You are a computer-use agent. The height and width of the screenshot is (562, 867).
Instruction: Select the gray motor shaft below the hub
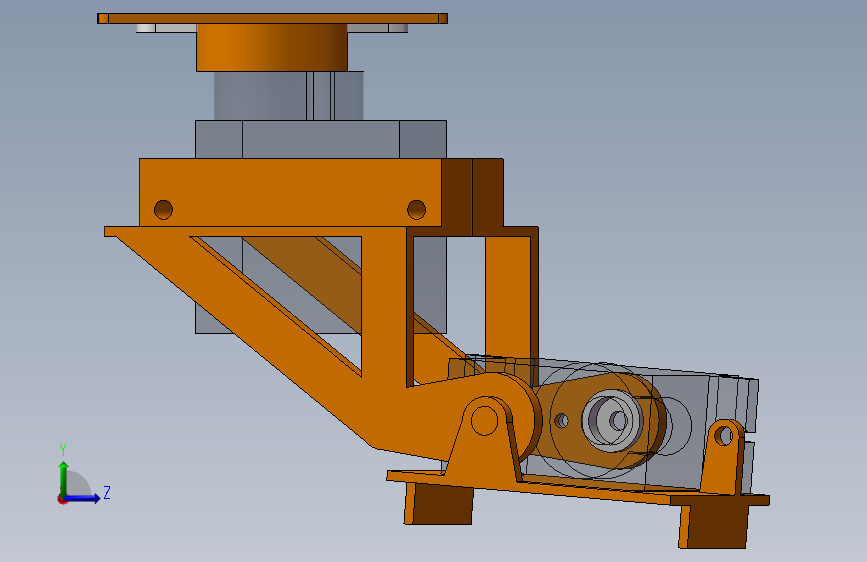click(289, 96)
